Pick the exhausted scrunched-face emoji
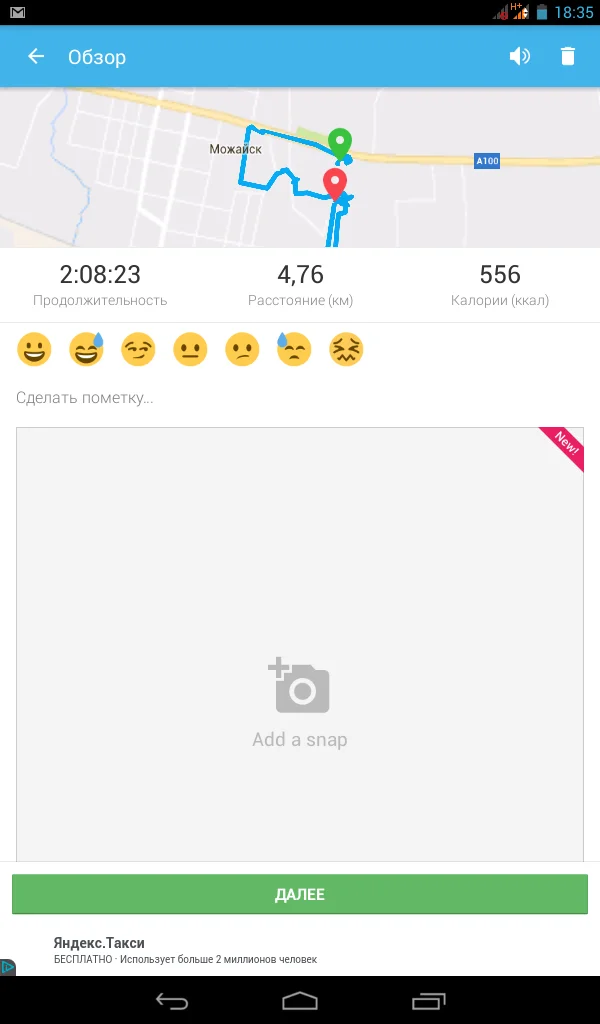This screenshot has height=1024, width=600. click(346, 349)
